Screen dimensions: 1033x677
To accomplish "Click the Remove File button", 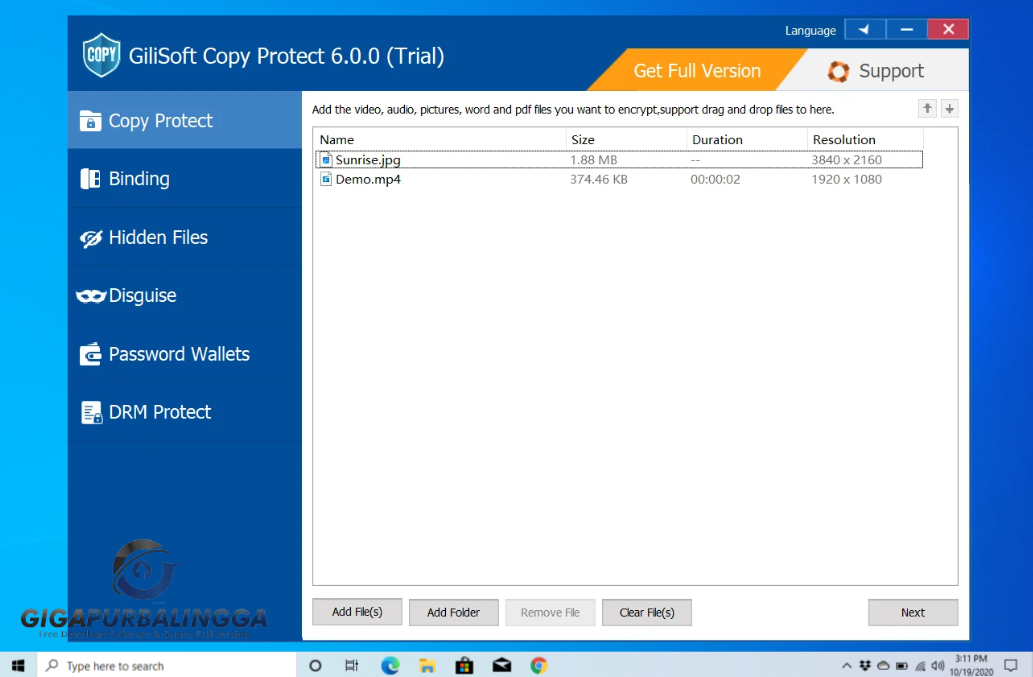I will (x=550, y=612).
